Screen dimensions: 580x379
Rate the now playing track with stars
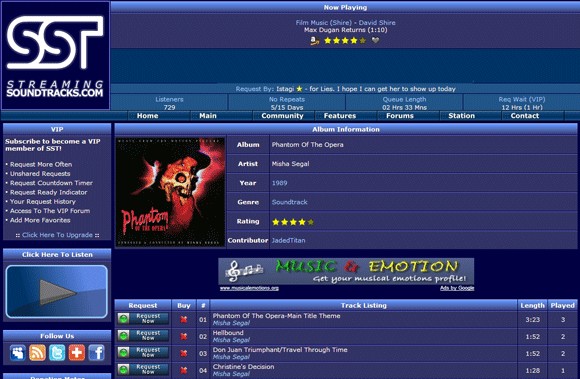point(345,40)
